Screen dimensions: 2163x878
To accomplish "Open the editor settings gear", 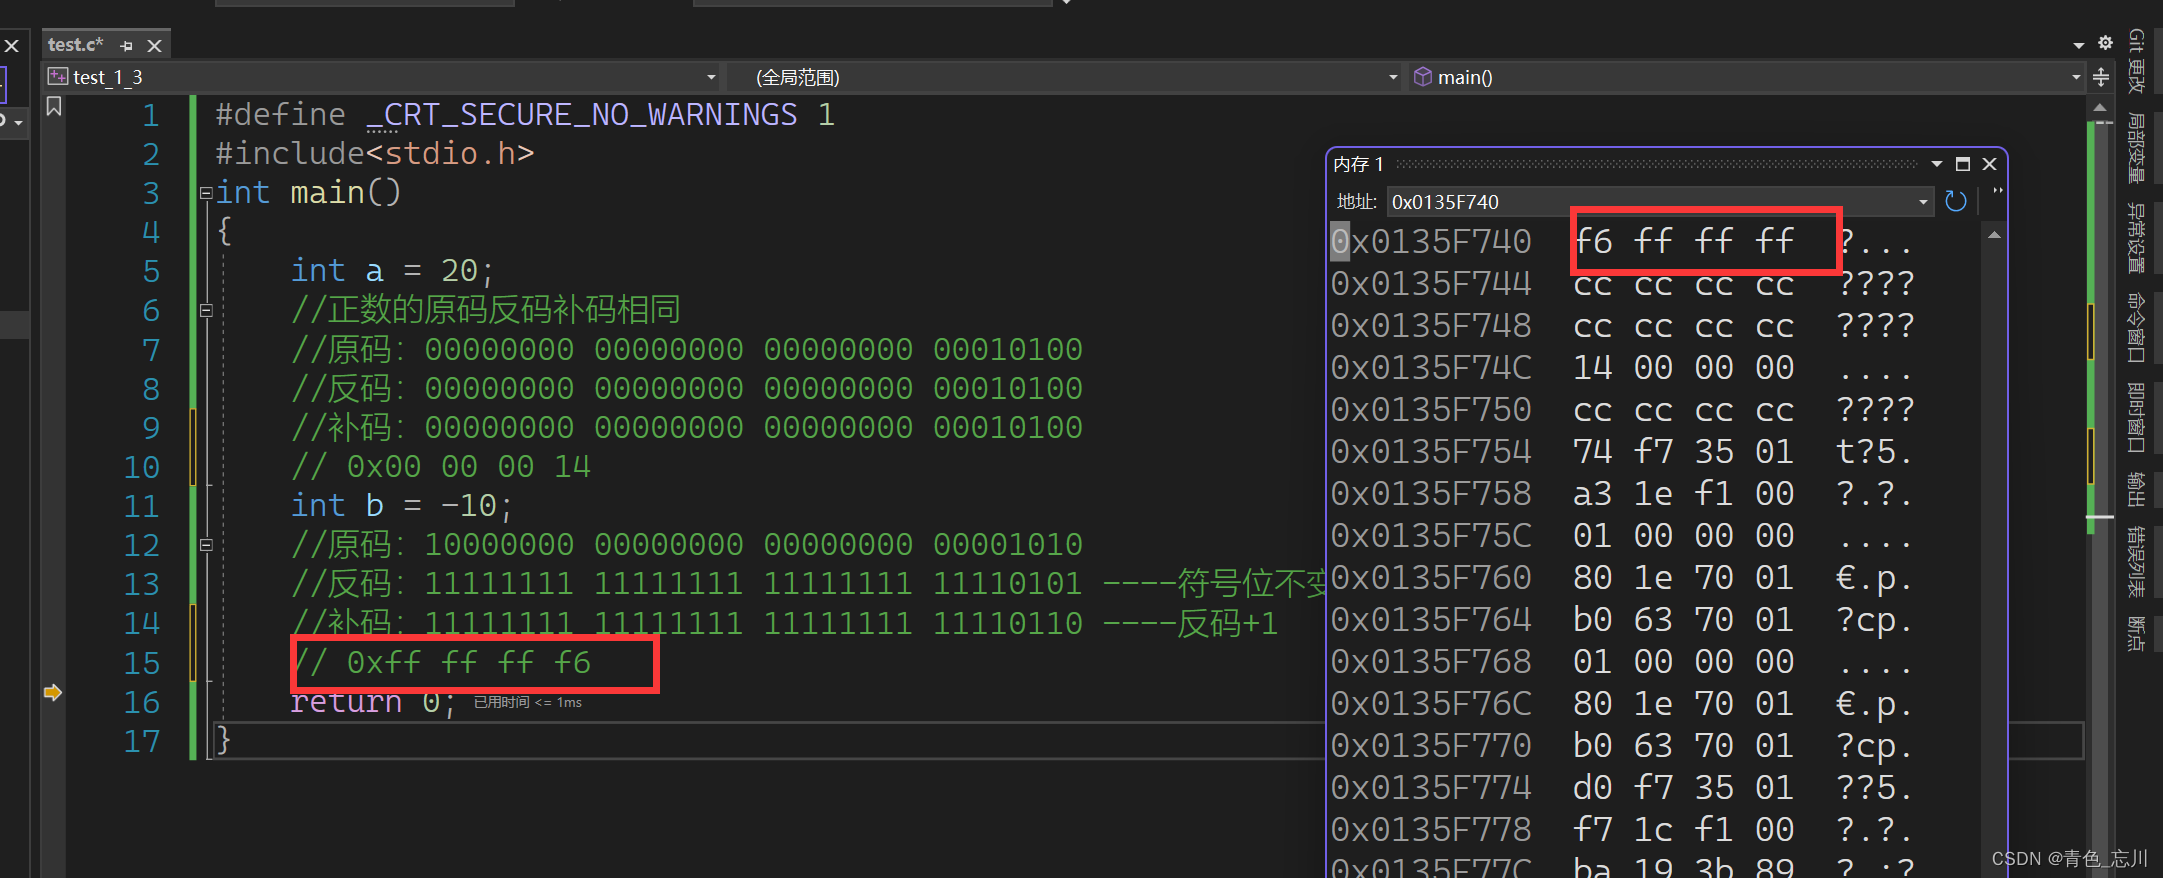I will pyautogui.click(x=2106, y=43).
